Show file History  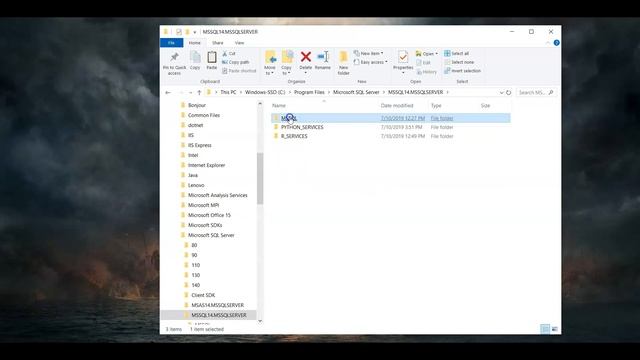(x=427, y=72)
